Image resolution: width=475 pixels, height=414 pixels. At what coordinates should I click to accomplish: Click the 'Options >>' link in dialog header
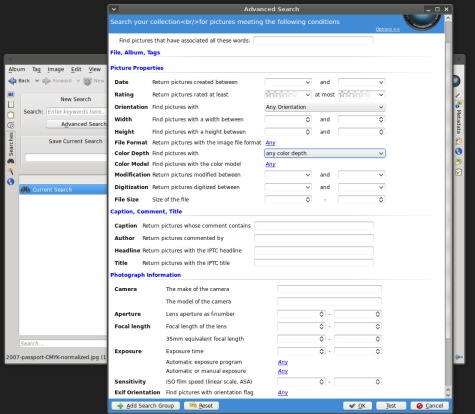pyautogui.click(x=387, y=29)
